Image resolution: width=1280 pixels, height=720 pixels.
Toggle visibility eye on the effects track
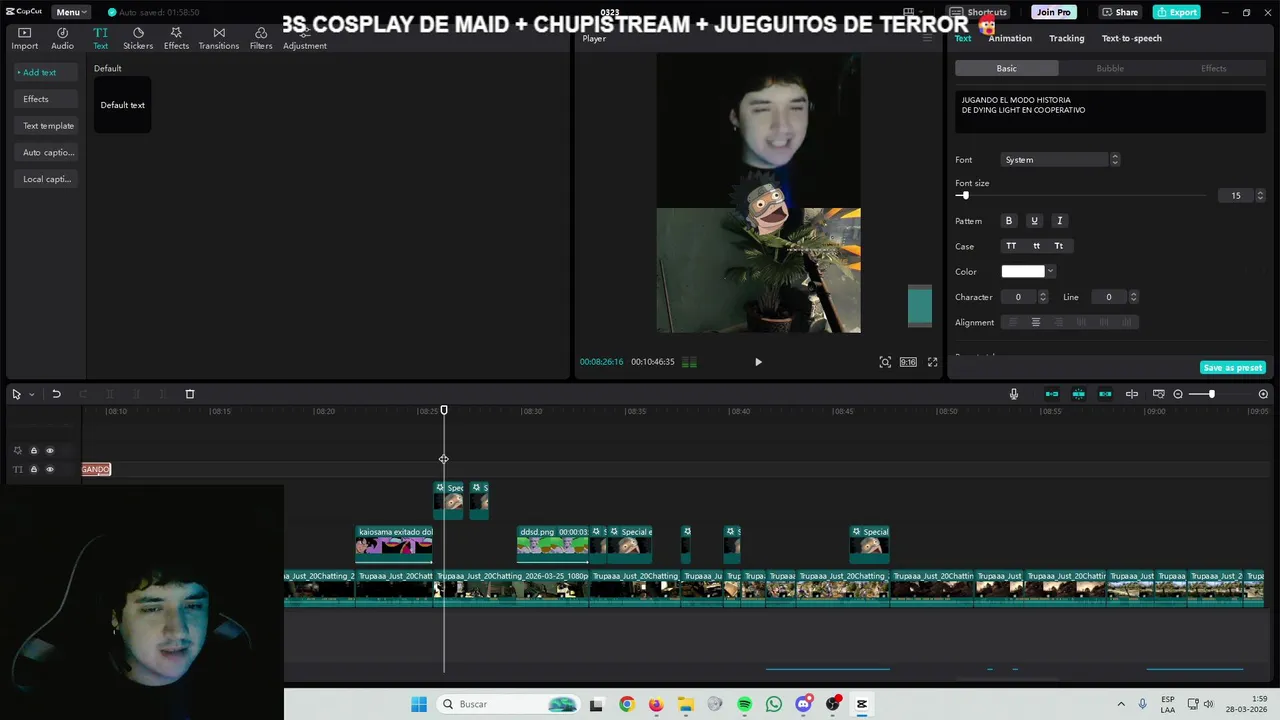(49, 450)
